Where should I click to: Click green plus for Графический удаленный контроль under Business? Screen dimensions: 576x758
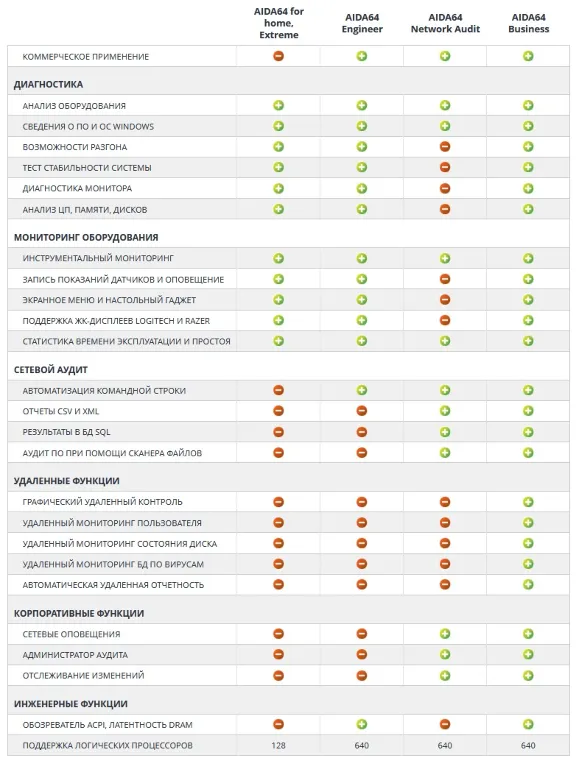(x=528, y=502)
